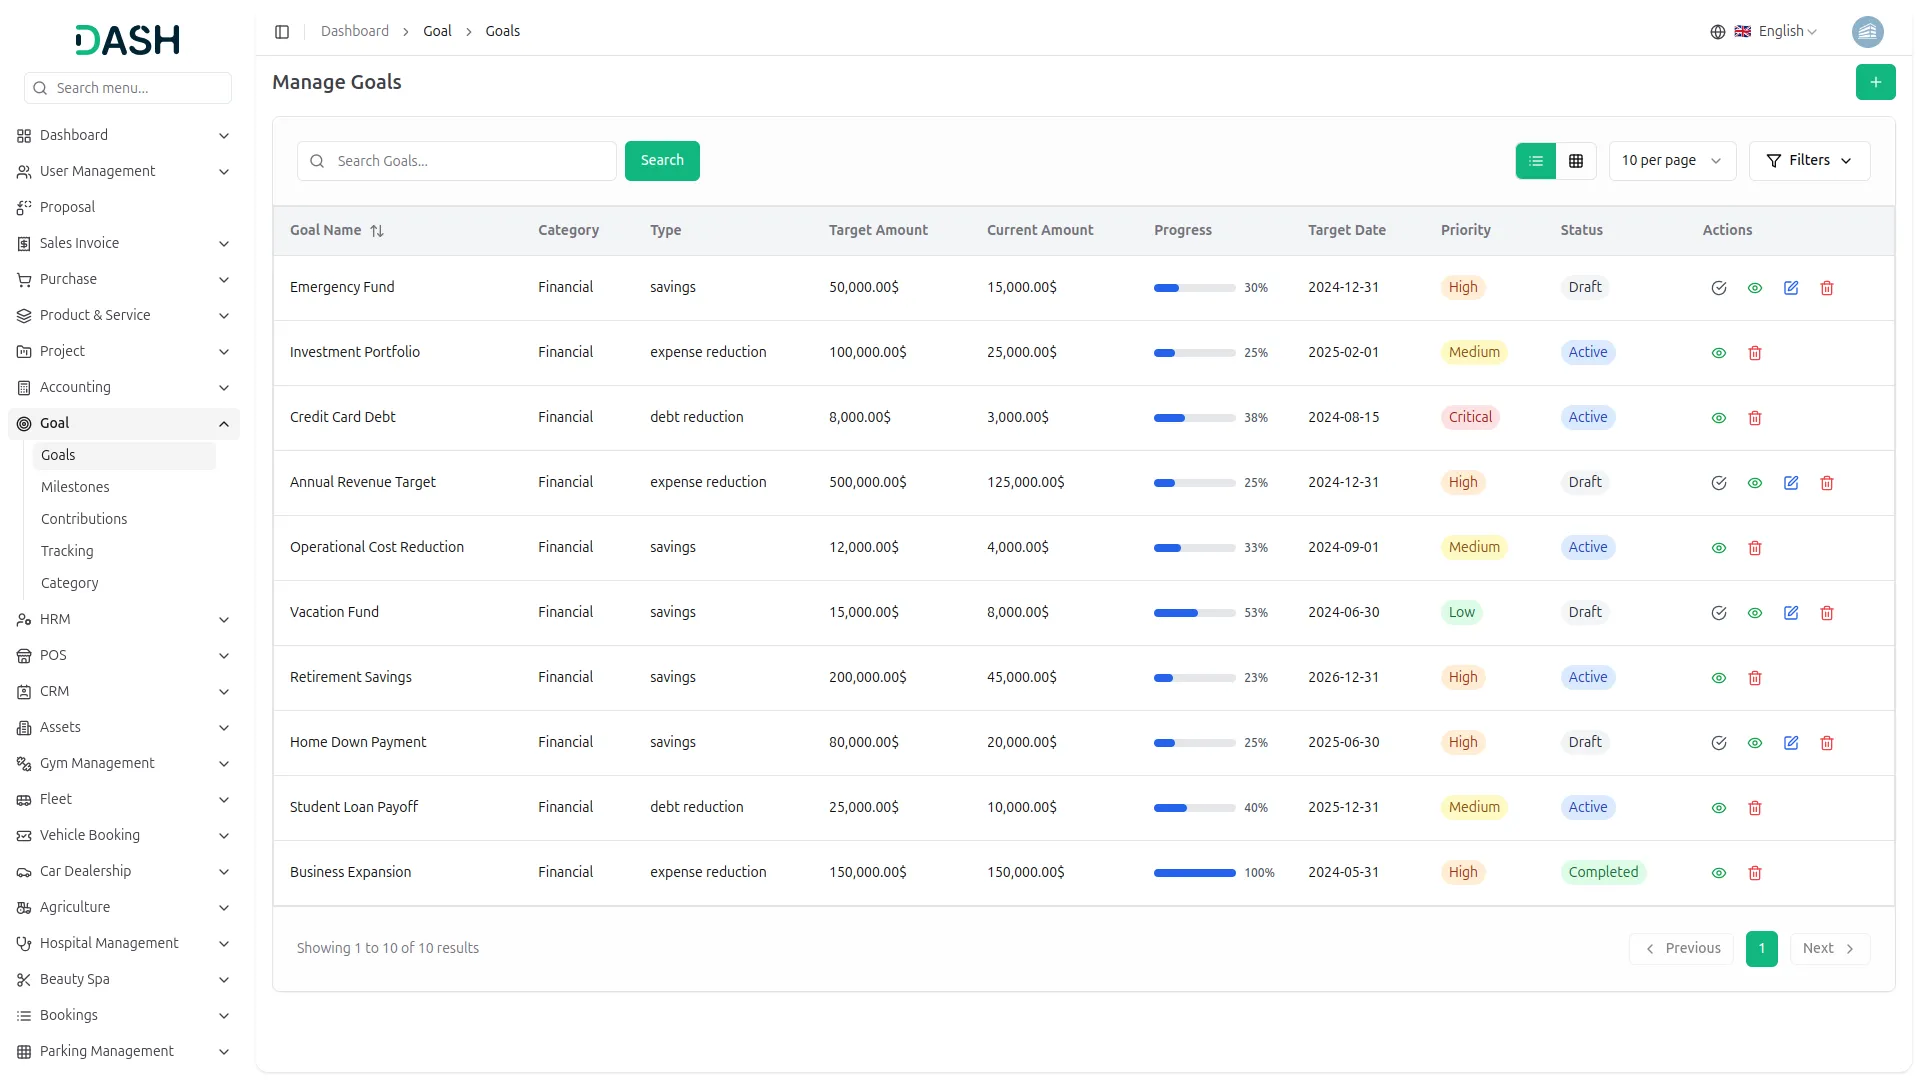Switch to list view layout
The height and width of the screenshot is (1080, 1920).
1535,161
